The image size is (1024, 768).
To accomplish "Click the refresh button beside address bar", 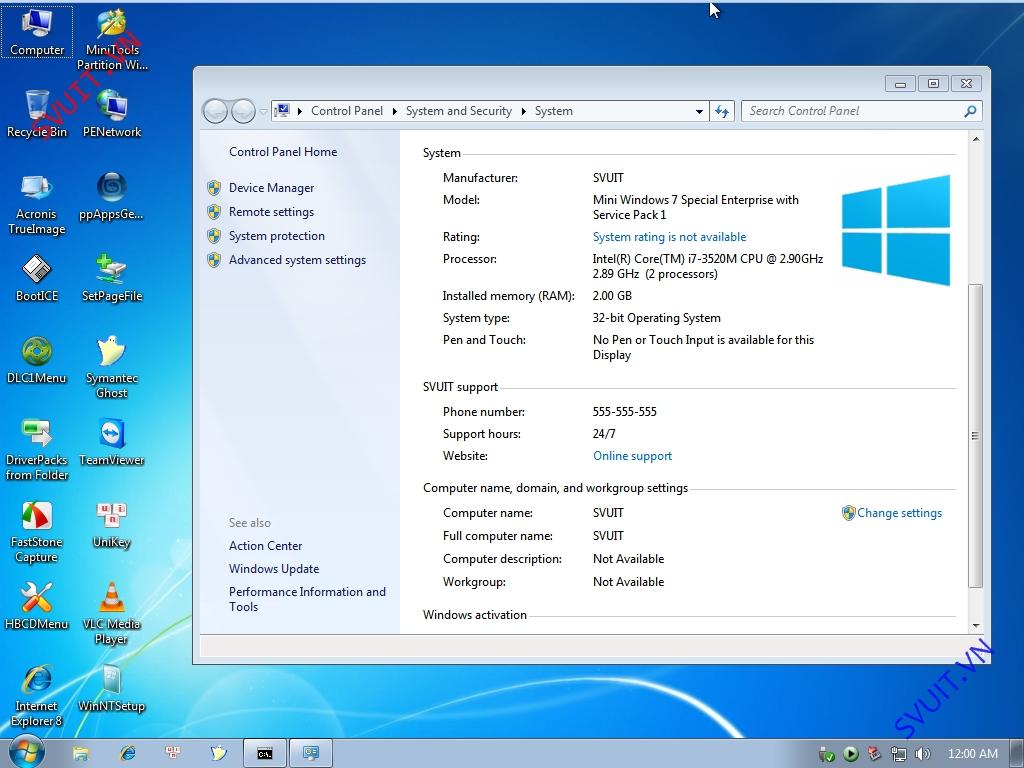I will (x=722, y=111).
